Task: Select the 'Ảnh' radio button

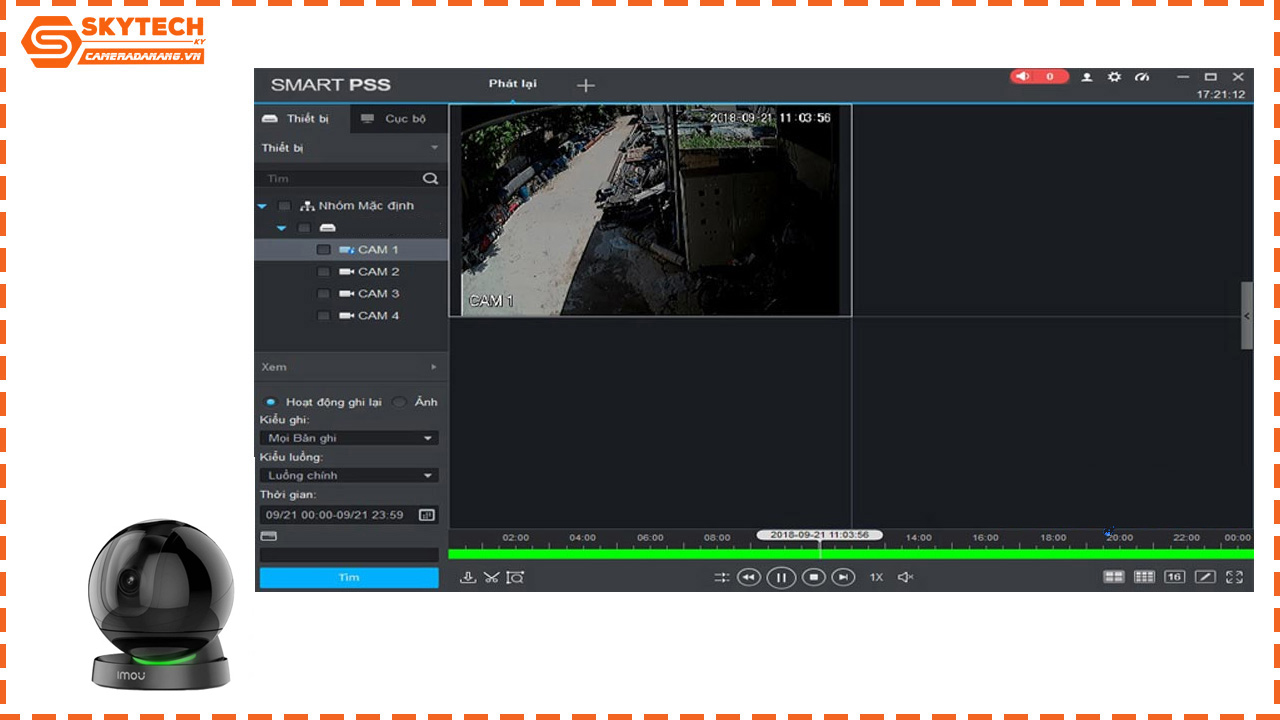Action: (x=399, y=401)
